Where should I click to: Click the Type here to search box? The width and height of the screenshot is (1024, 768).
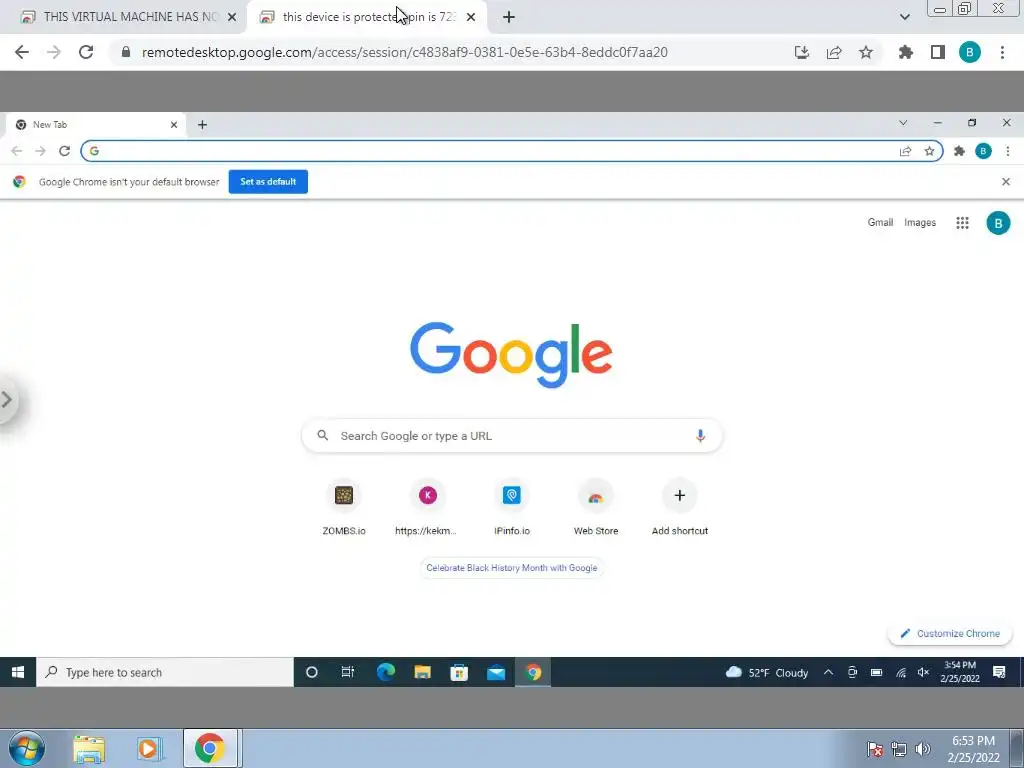point(165,672)
